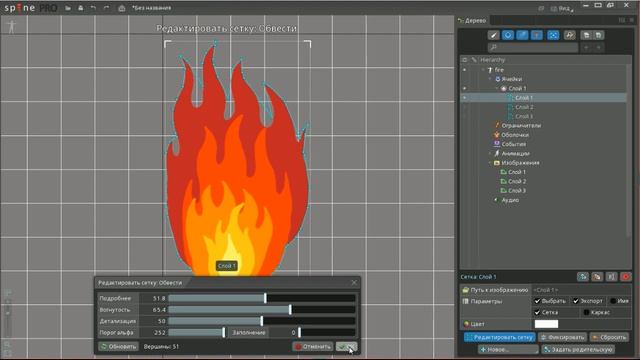Click the Порог альфа slider bar
The width and height of the screenshot is (640, 360).
coord(197,333)
